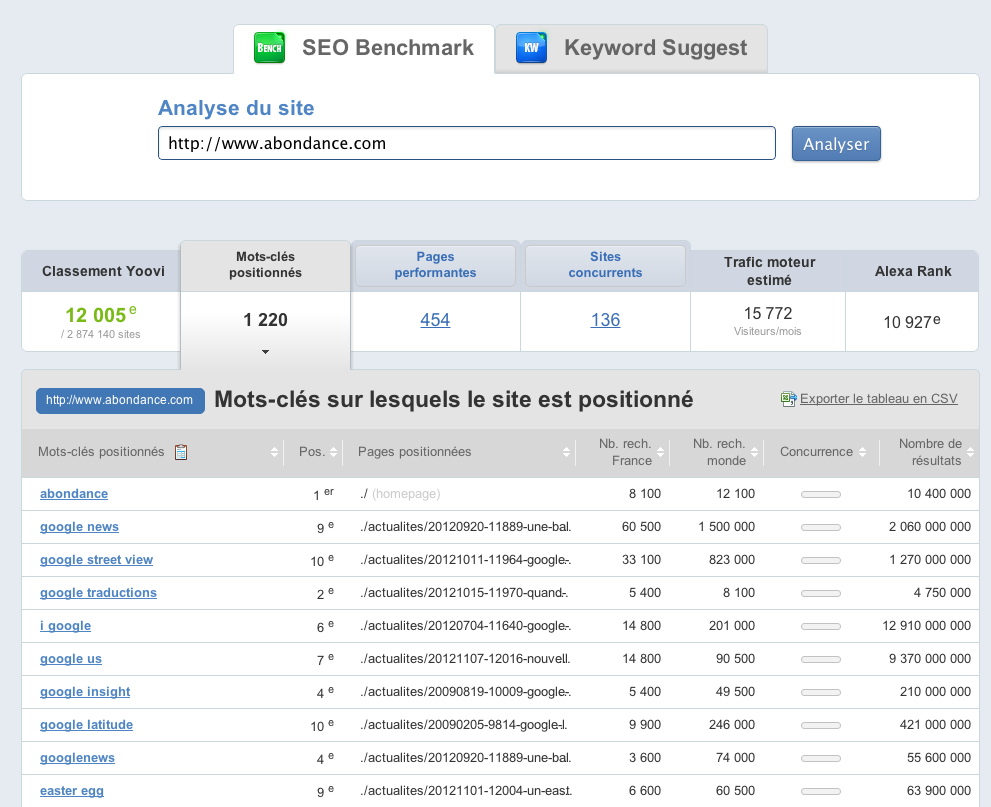Open the google us keyword link
The height and width of the screenshot is (807, 991).
(71, 659)
